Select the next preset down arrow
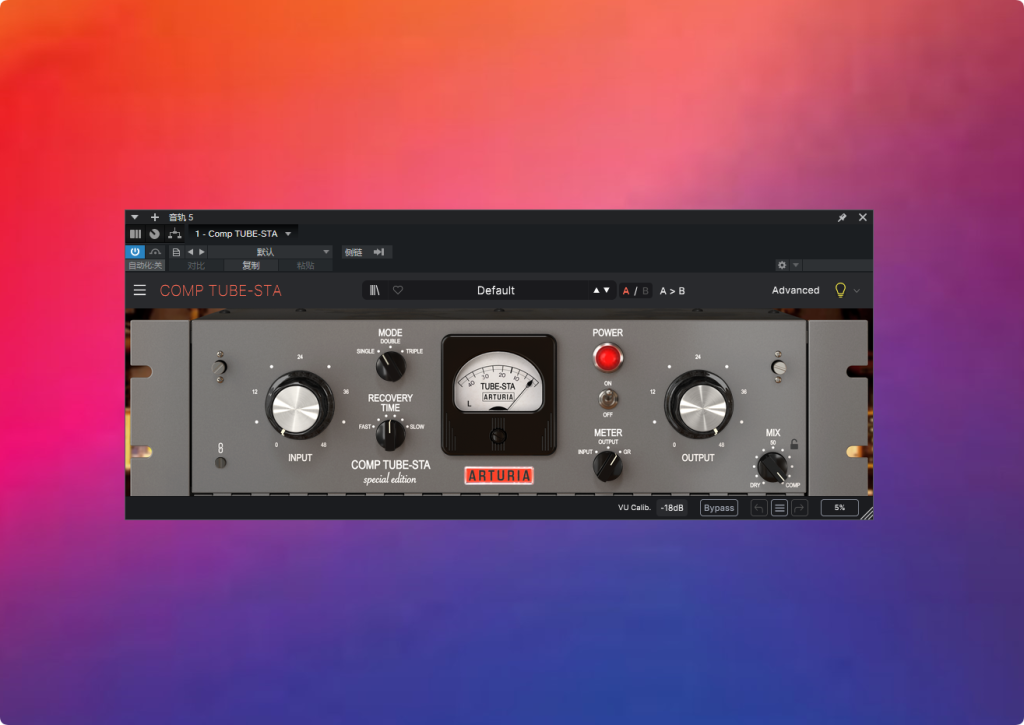This screenshot has height=725, width=1024. click(x=607, y=290)
